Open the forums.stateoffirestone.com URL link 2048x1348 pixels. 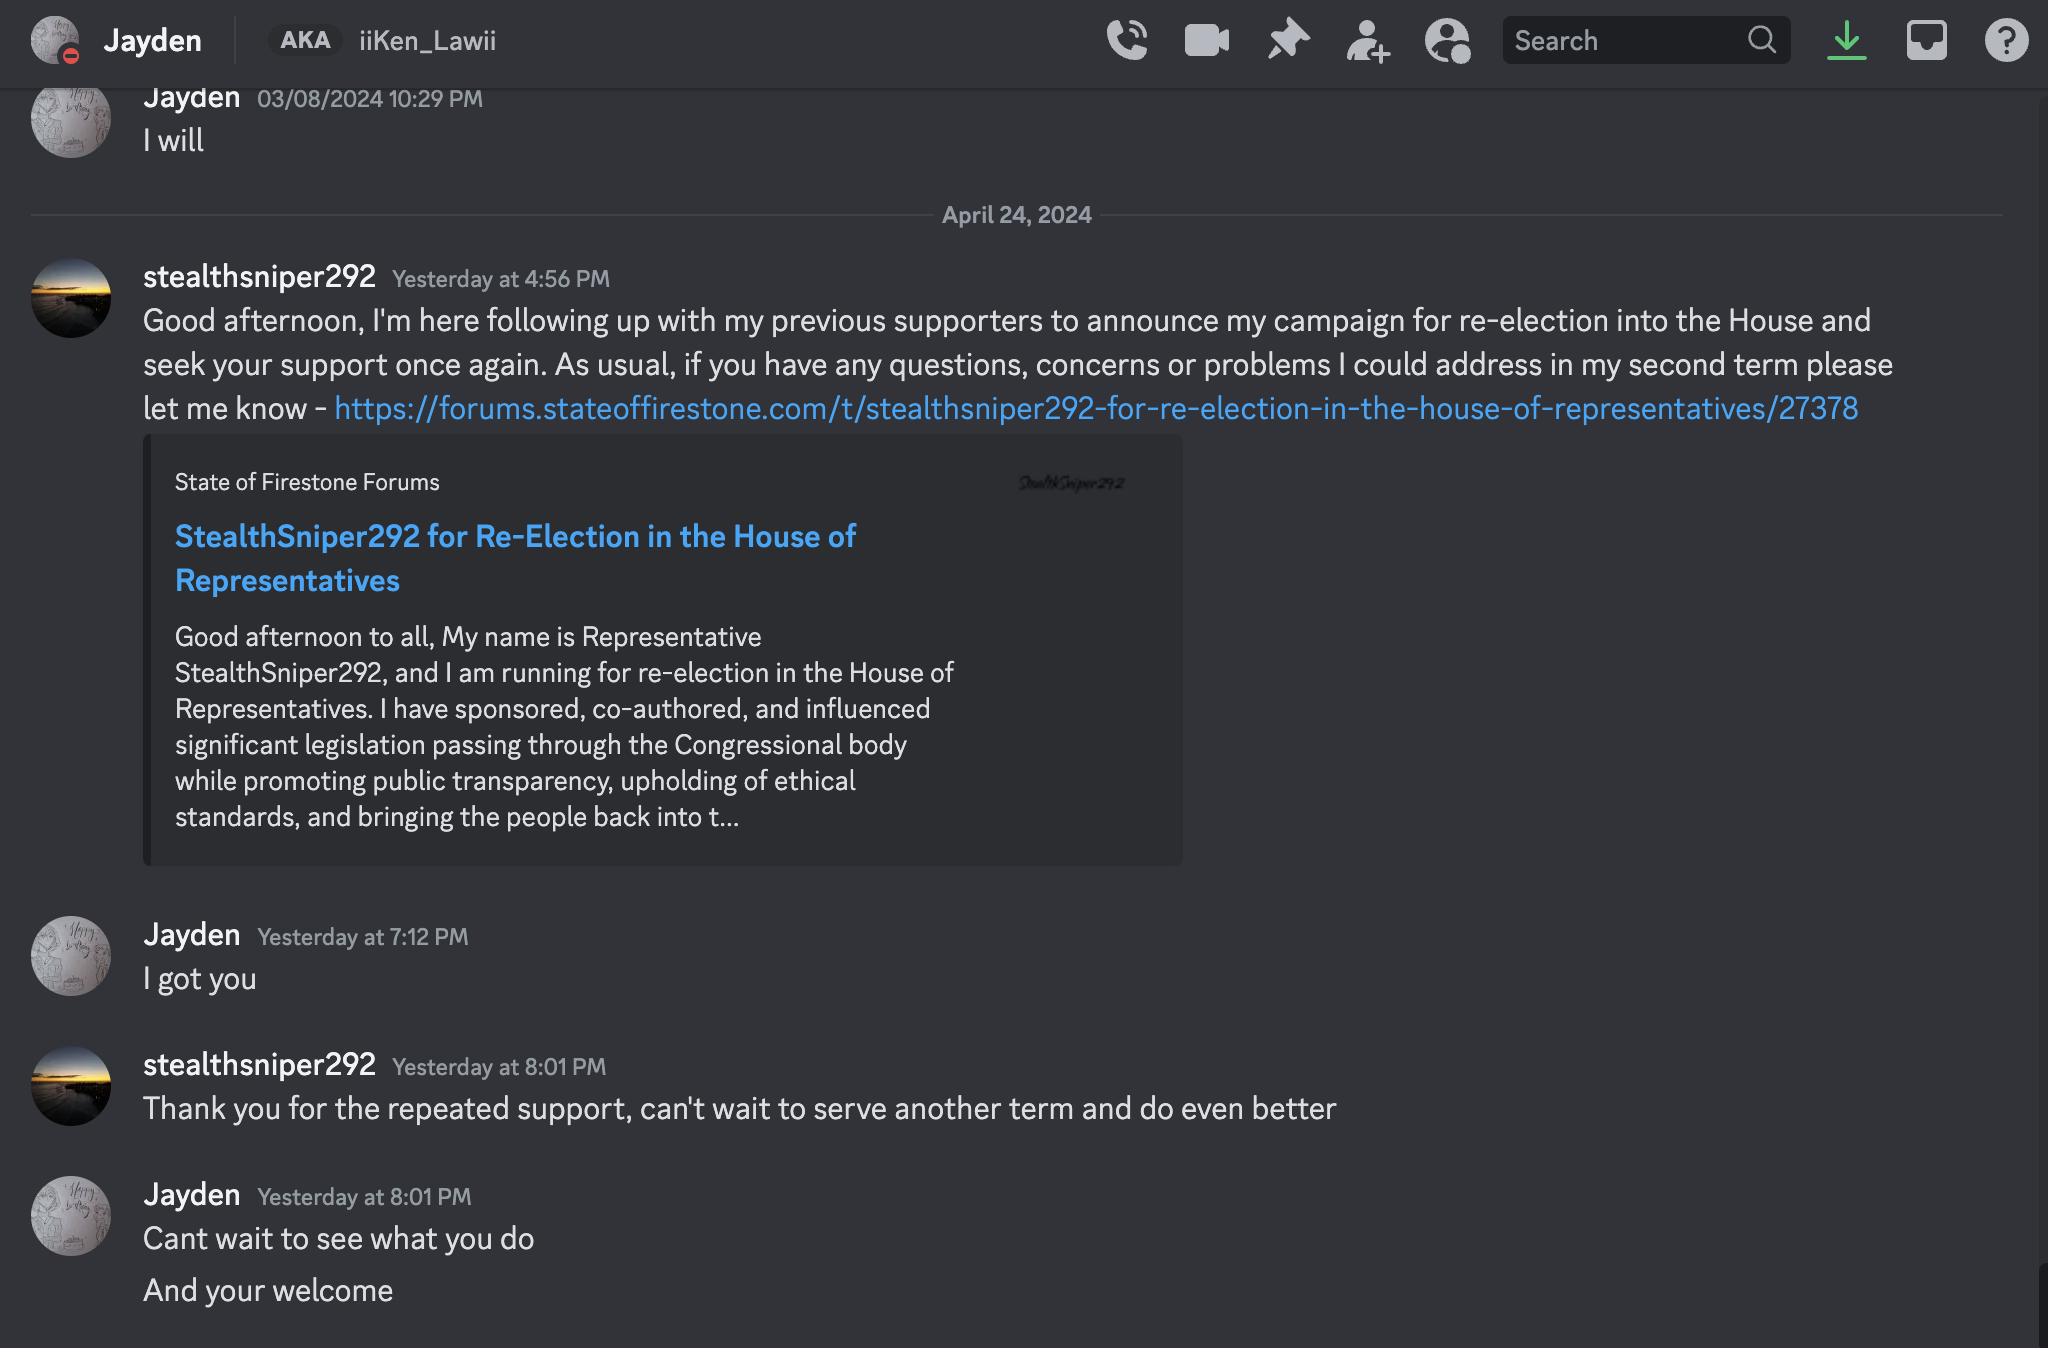click(1096, 408)
